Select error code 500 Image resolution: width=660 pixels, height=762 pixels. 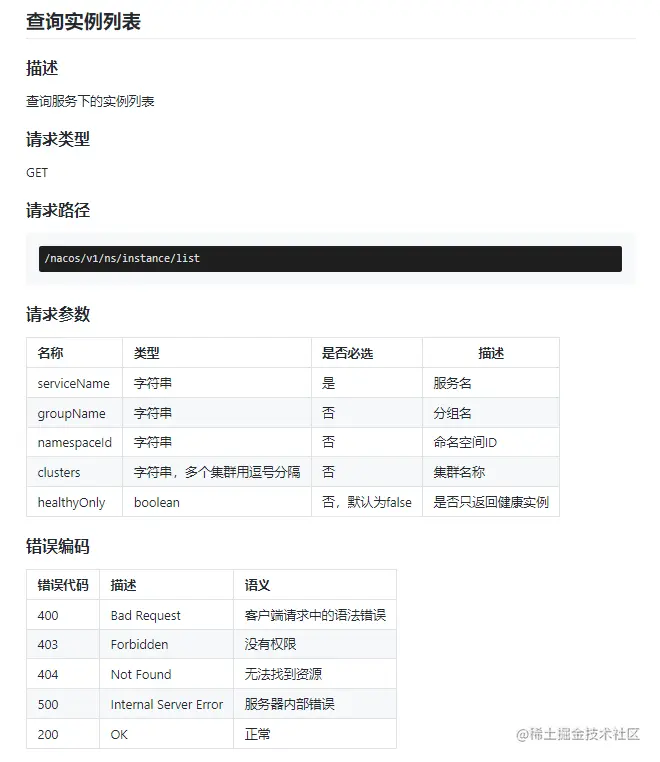pyautogui.click(x=48, y=705)
